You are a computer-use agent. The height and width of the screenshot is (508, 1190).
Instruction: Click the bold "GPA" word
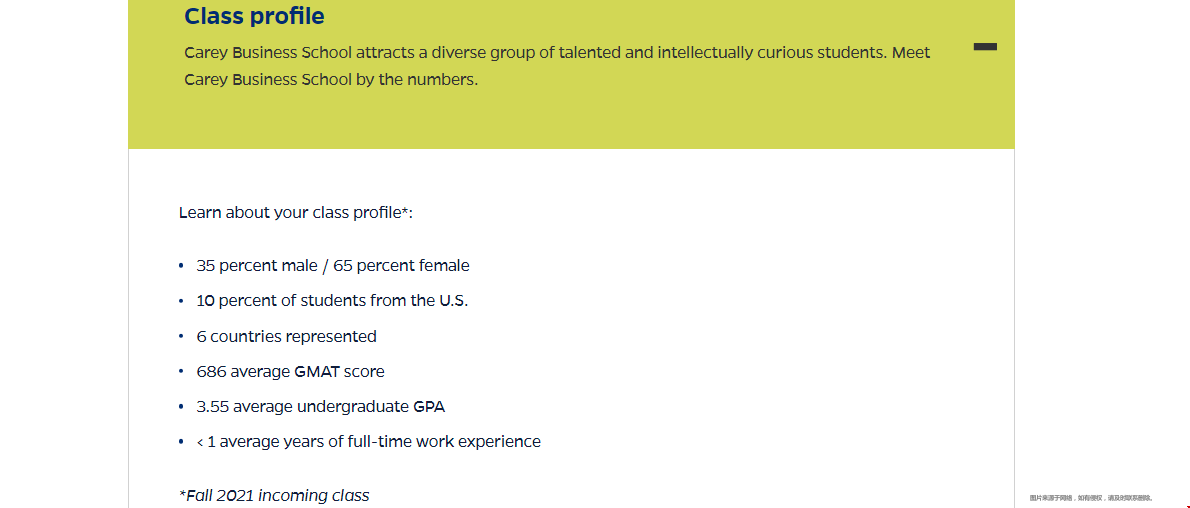click(x=430, y=407)
